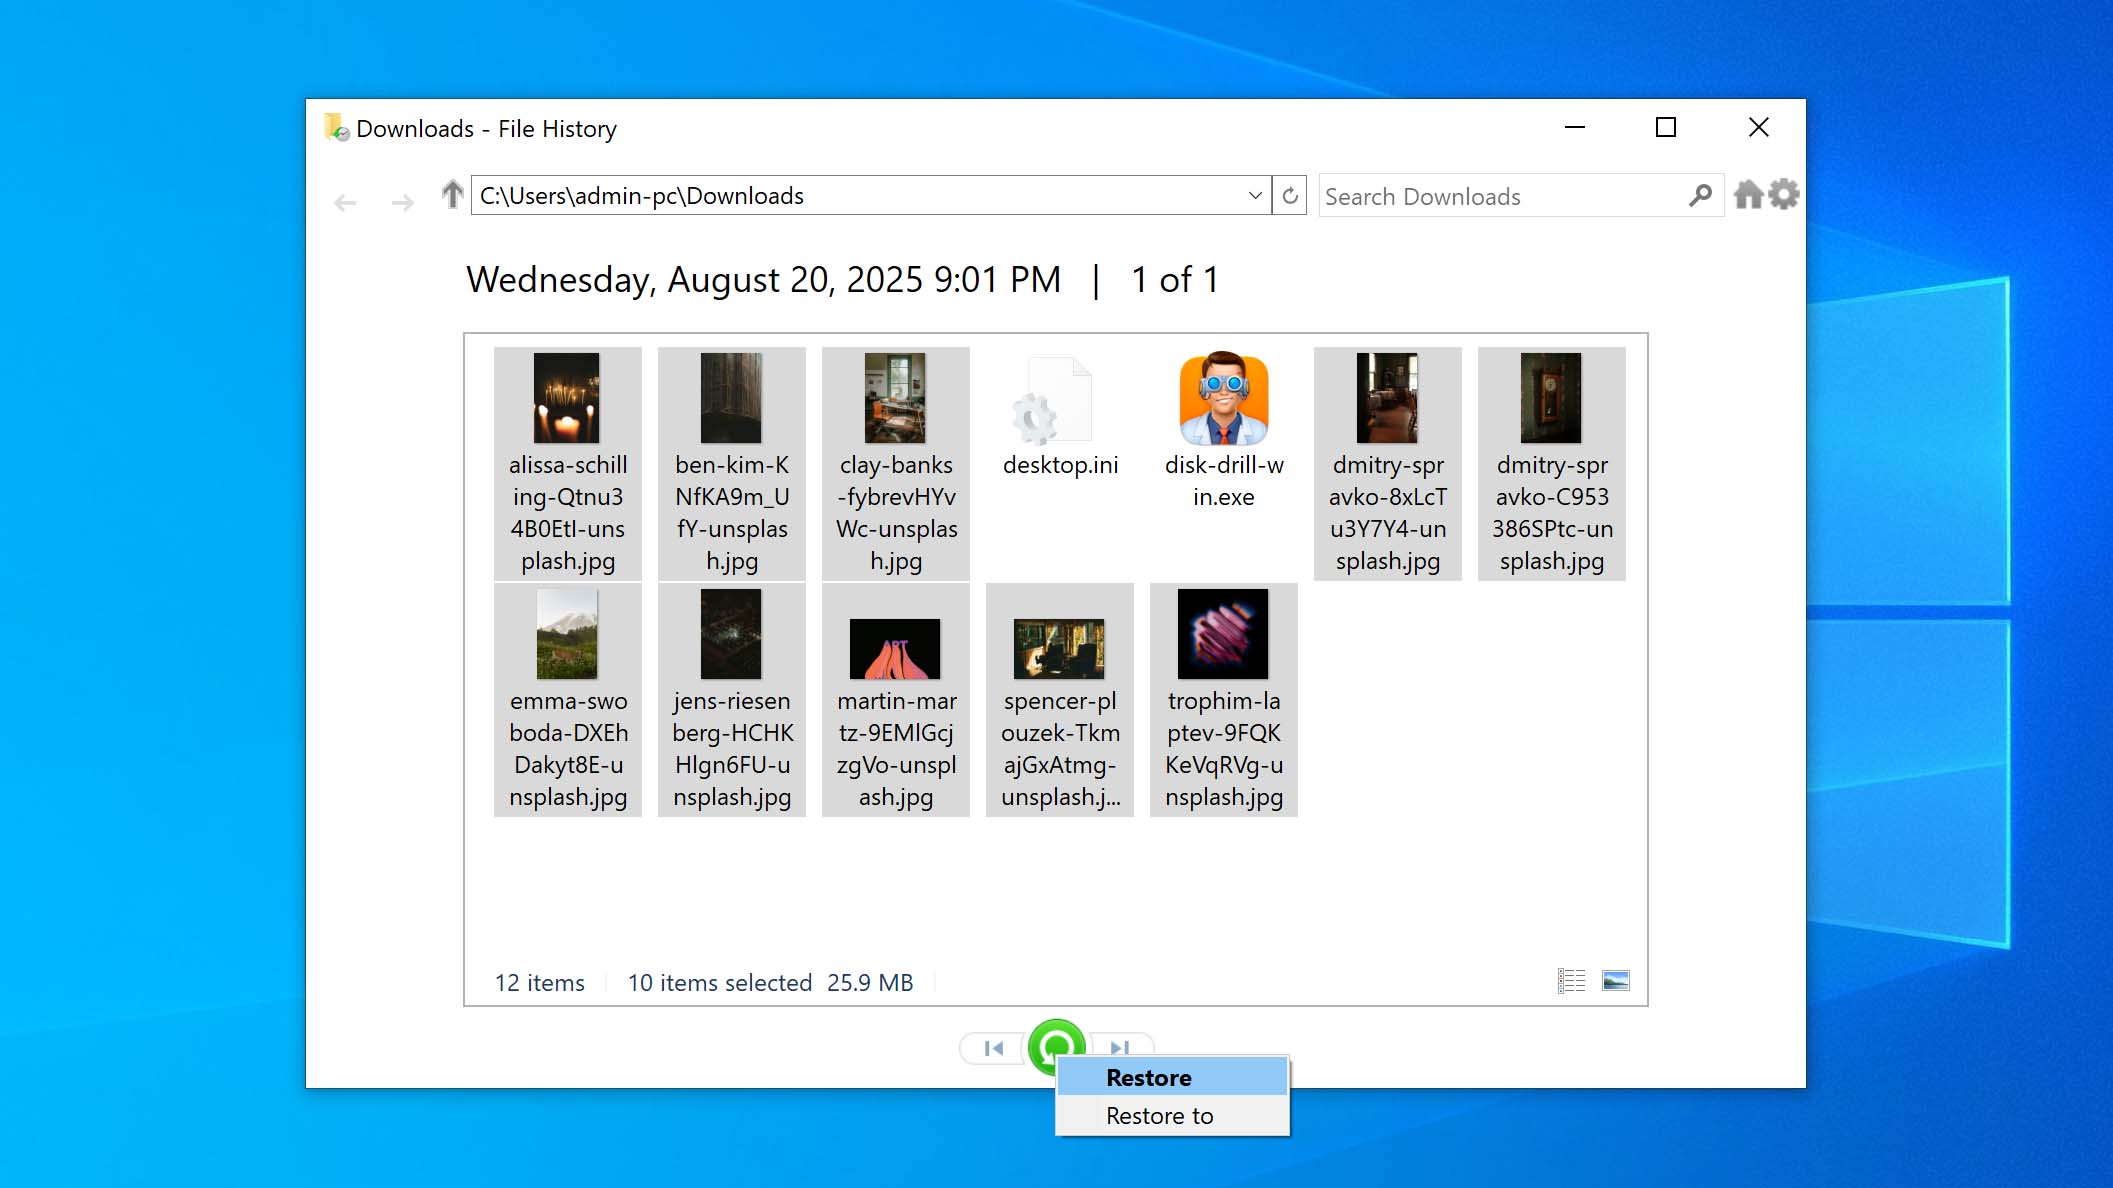The height and width of the screenshot is (1188, 2113).
Task: Select emma-swoboda-DXEhDakyt8E-unsplash.jpg
Action: click(566, 700)
